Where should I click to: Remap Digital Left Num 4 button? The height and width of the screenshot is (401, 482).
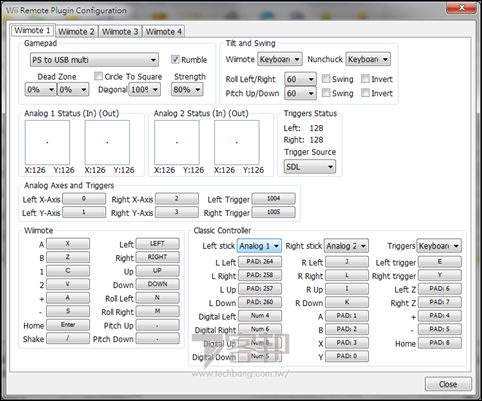pos(260,316)
